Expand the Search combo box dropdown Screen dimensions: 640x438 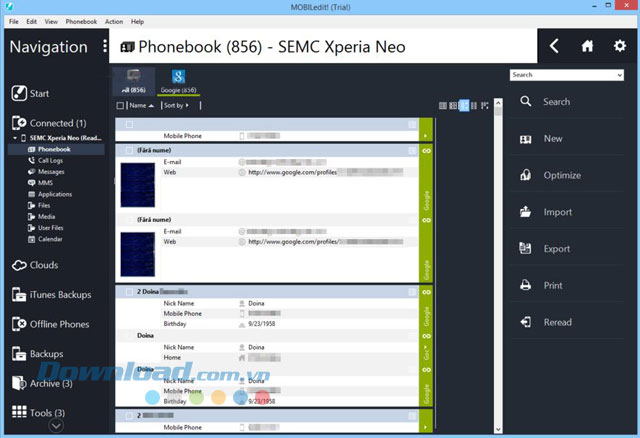point(620,75)
